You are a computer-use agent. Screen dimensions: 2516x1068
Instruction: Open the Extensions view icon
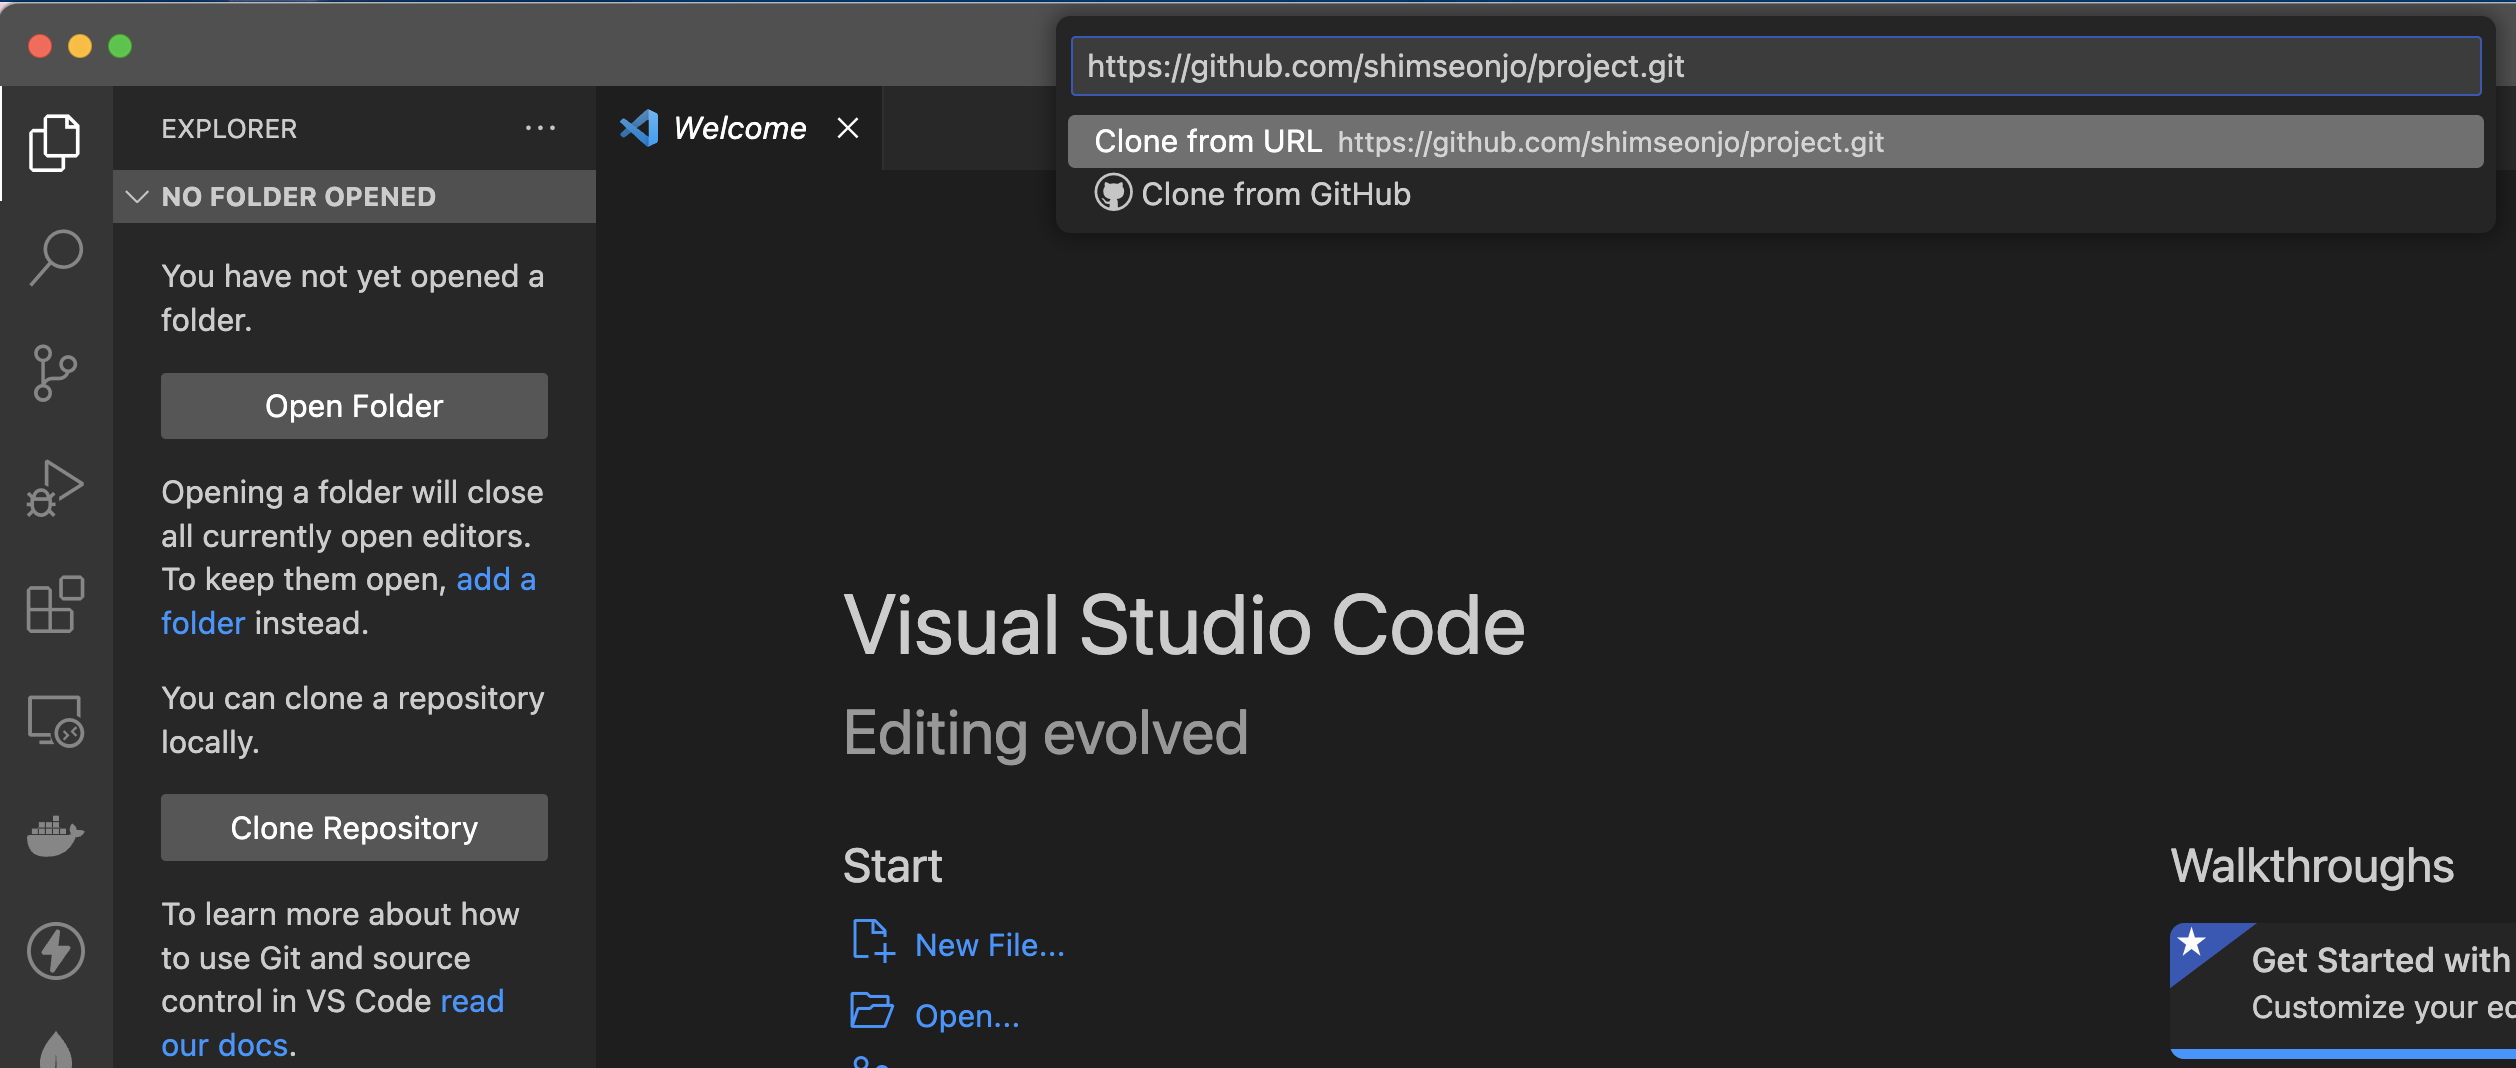pos(55,604)
